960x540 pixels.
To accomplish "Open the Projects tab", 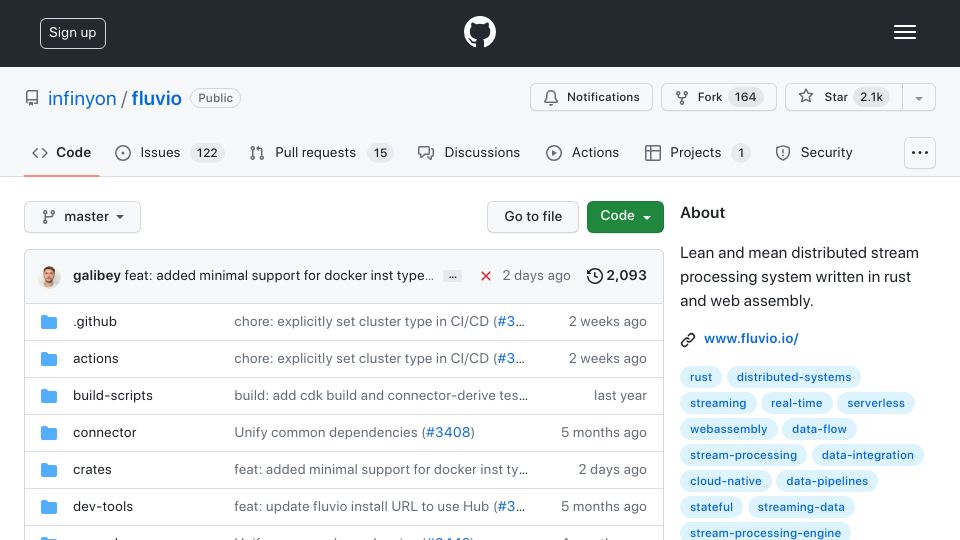I will (697, 152).
